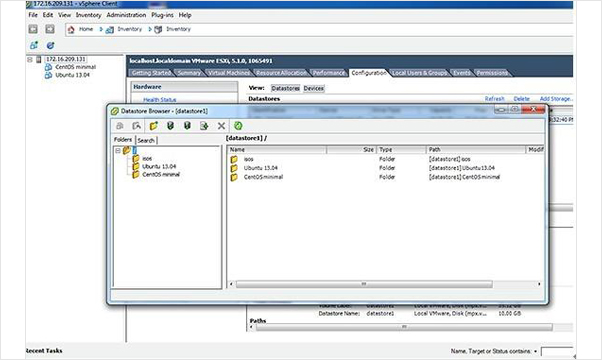The height and width of the screenshot is (360, 602).
Task: Select CentOS minimal folder in Datastore Browser tree
Action: coord(160,175)
